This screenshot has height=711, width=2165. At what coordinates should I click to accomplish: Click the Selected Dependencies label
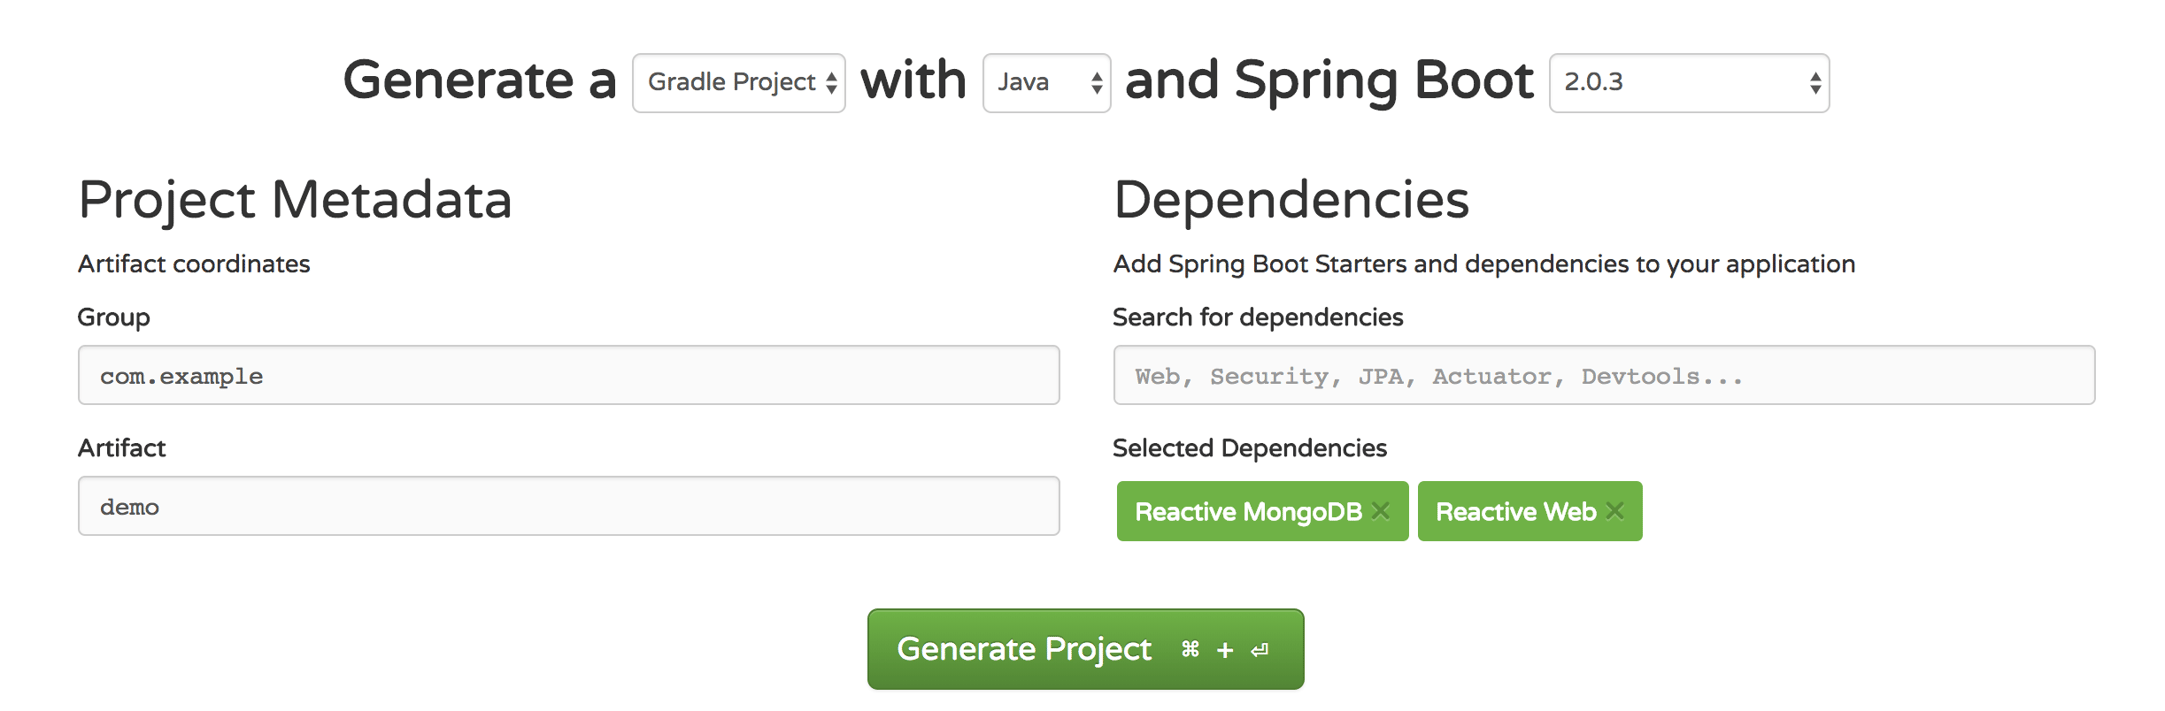pos(1250,448)
